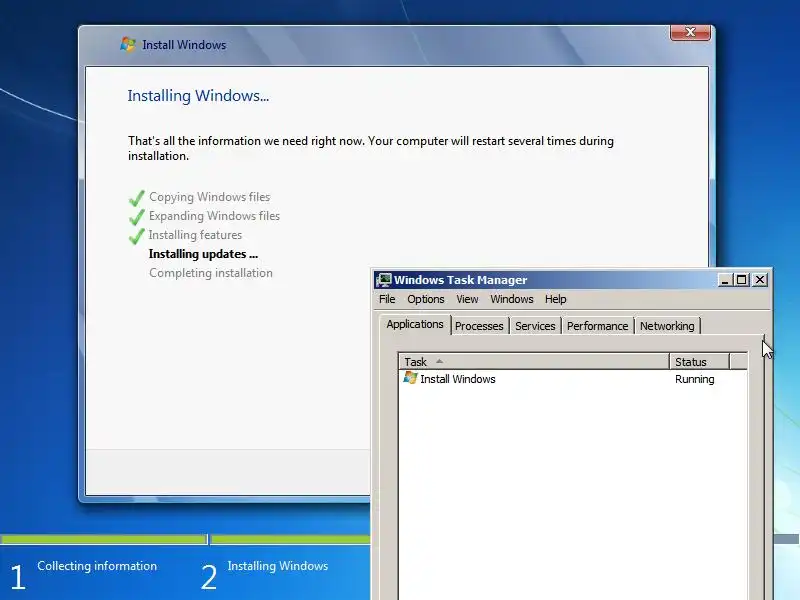Screen dimensions: 800x600
Task: Click the Installing updates step text
Action: 203,254
